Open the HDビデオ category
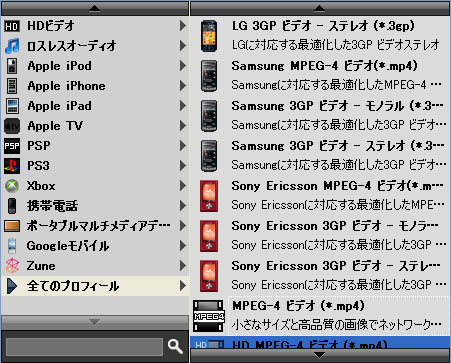Viewport: 451px width, 363px height. pyautogui.click(x=95, y=26)
